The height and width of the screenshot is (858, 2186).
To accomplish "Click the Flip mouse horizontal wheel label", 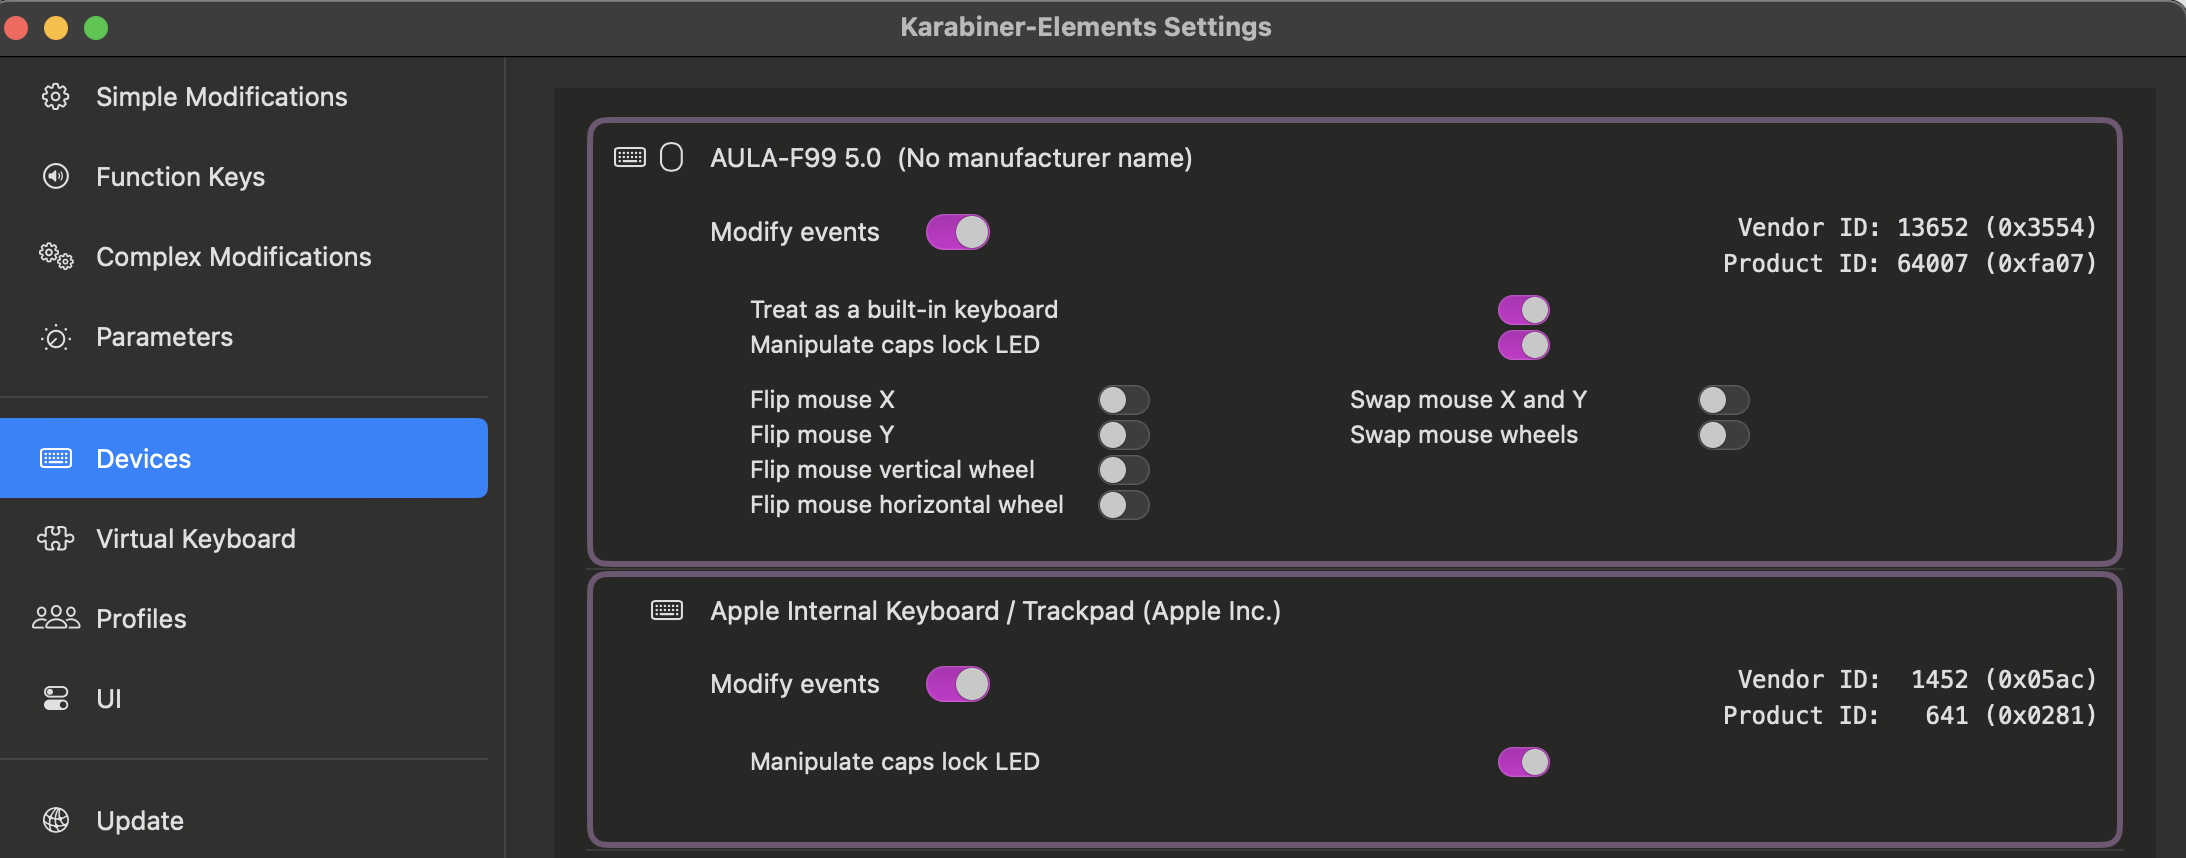I will [x=907, y=505].
